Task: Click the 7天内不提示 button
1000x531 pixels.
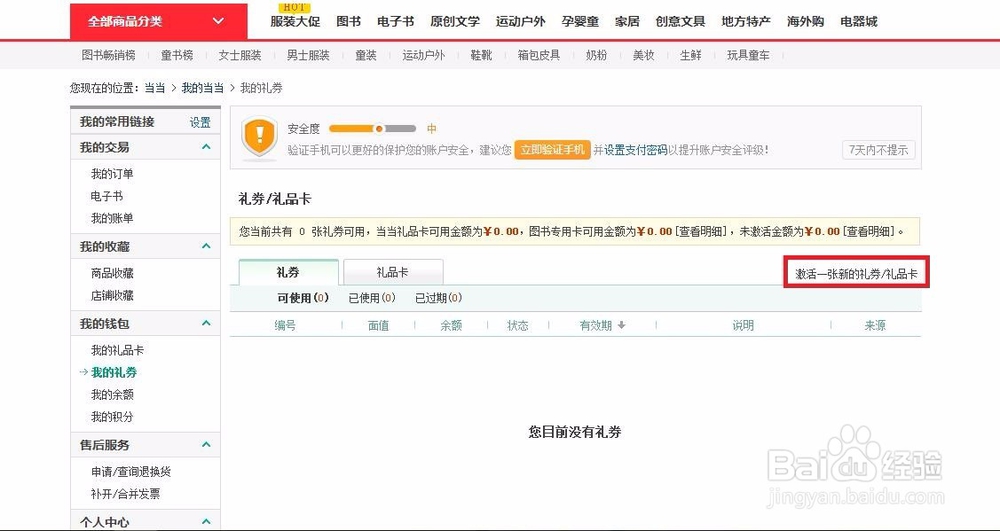Action: [x=878, y=150]
